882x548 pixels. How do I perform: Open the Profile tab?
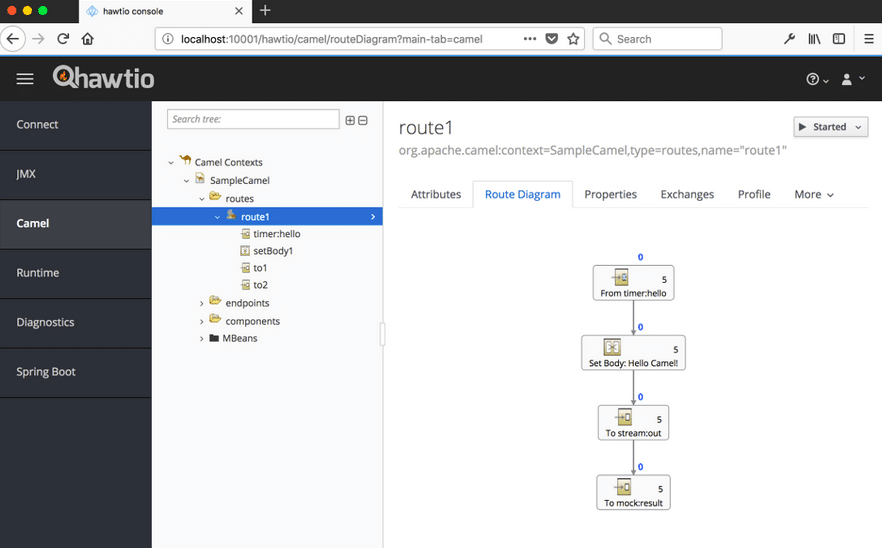coord(754,194)
